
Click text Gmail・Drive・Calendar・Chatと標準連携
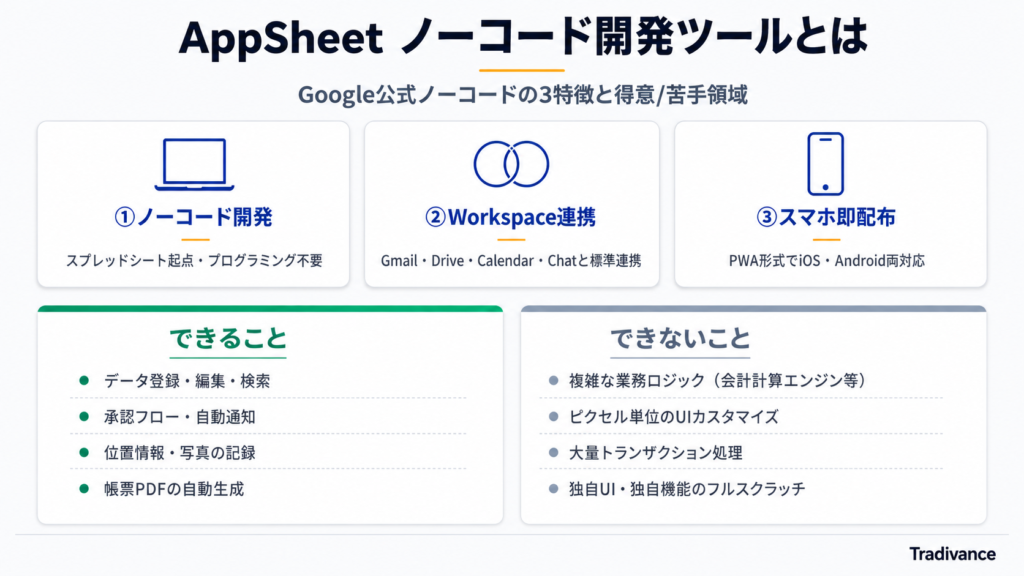[511, 261]
